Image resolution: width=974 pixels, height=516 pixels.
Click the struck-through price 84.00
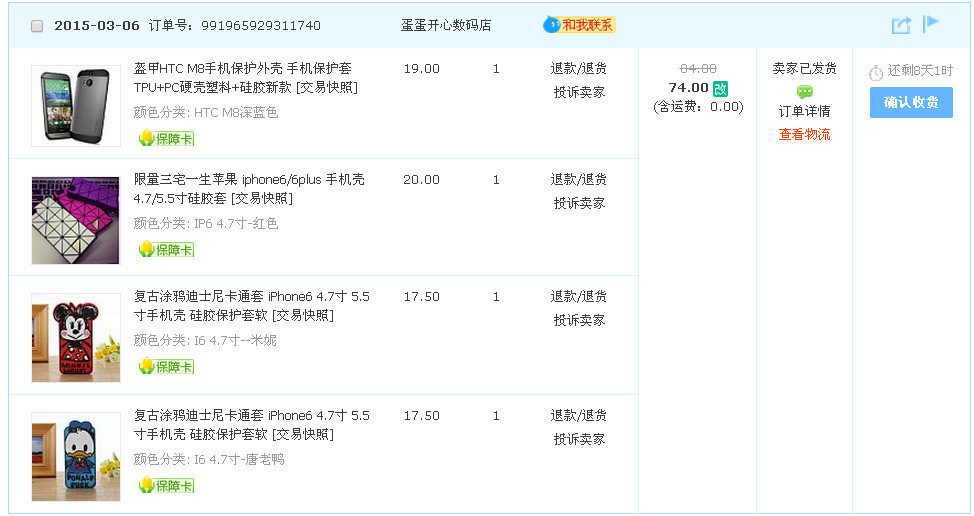point(698,68)
